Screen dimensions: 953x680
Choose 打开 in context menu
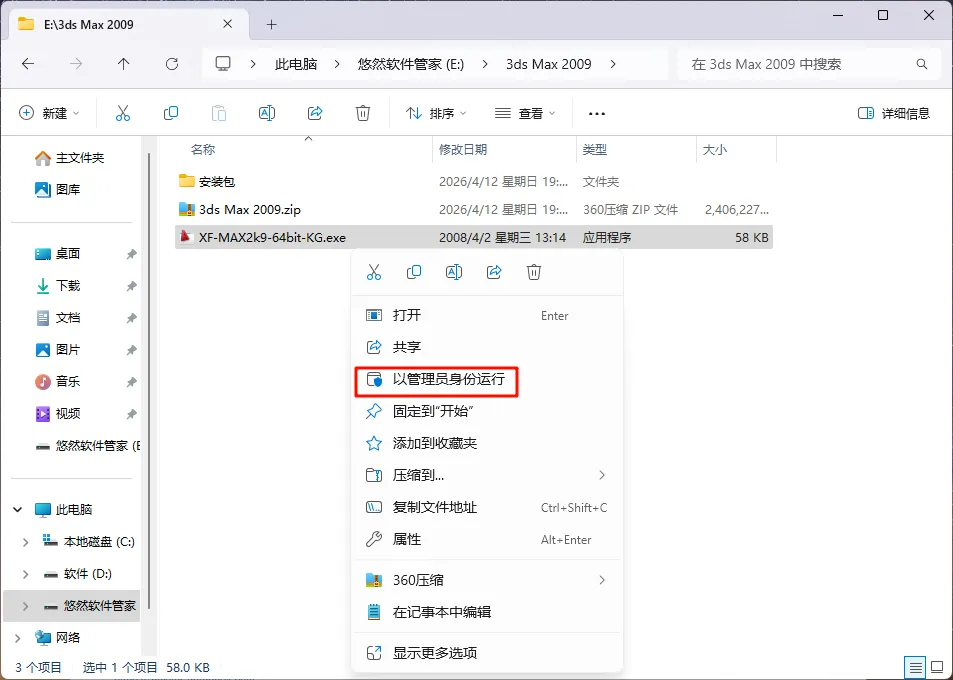pyautogui.click(x=487, y=315)
